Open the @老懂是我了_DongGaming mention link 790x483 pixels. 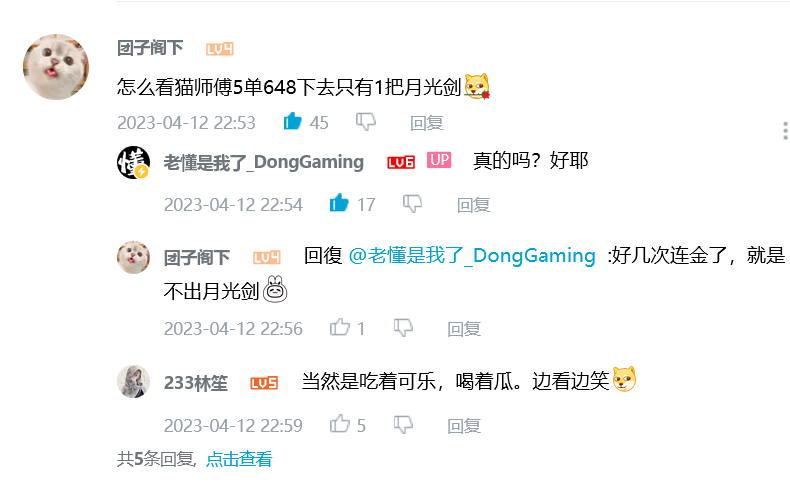click(x=472, y=256)
